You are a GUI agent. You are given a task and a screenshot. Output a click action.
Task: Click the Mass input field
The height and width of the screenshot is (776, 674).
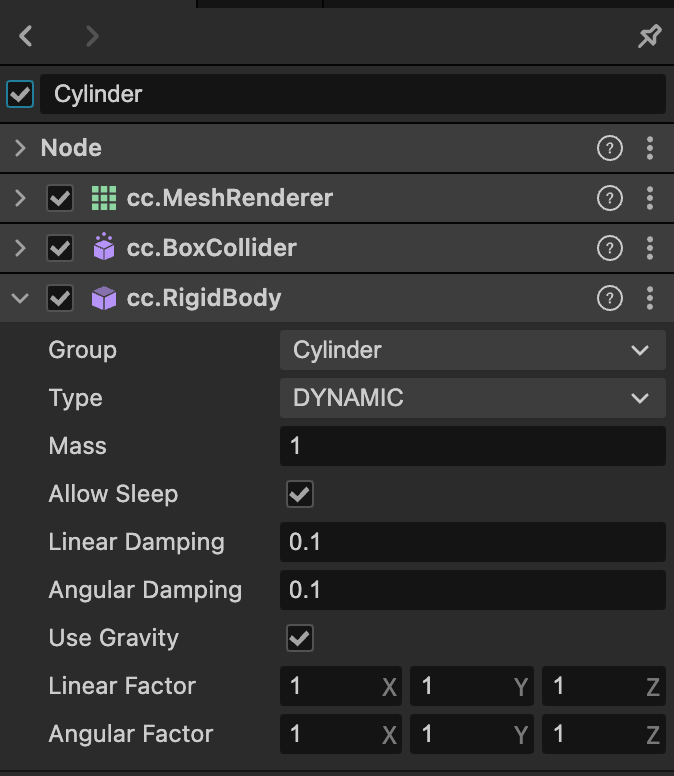tap(472, 446)
